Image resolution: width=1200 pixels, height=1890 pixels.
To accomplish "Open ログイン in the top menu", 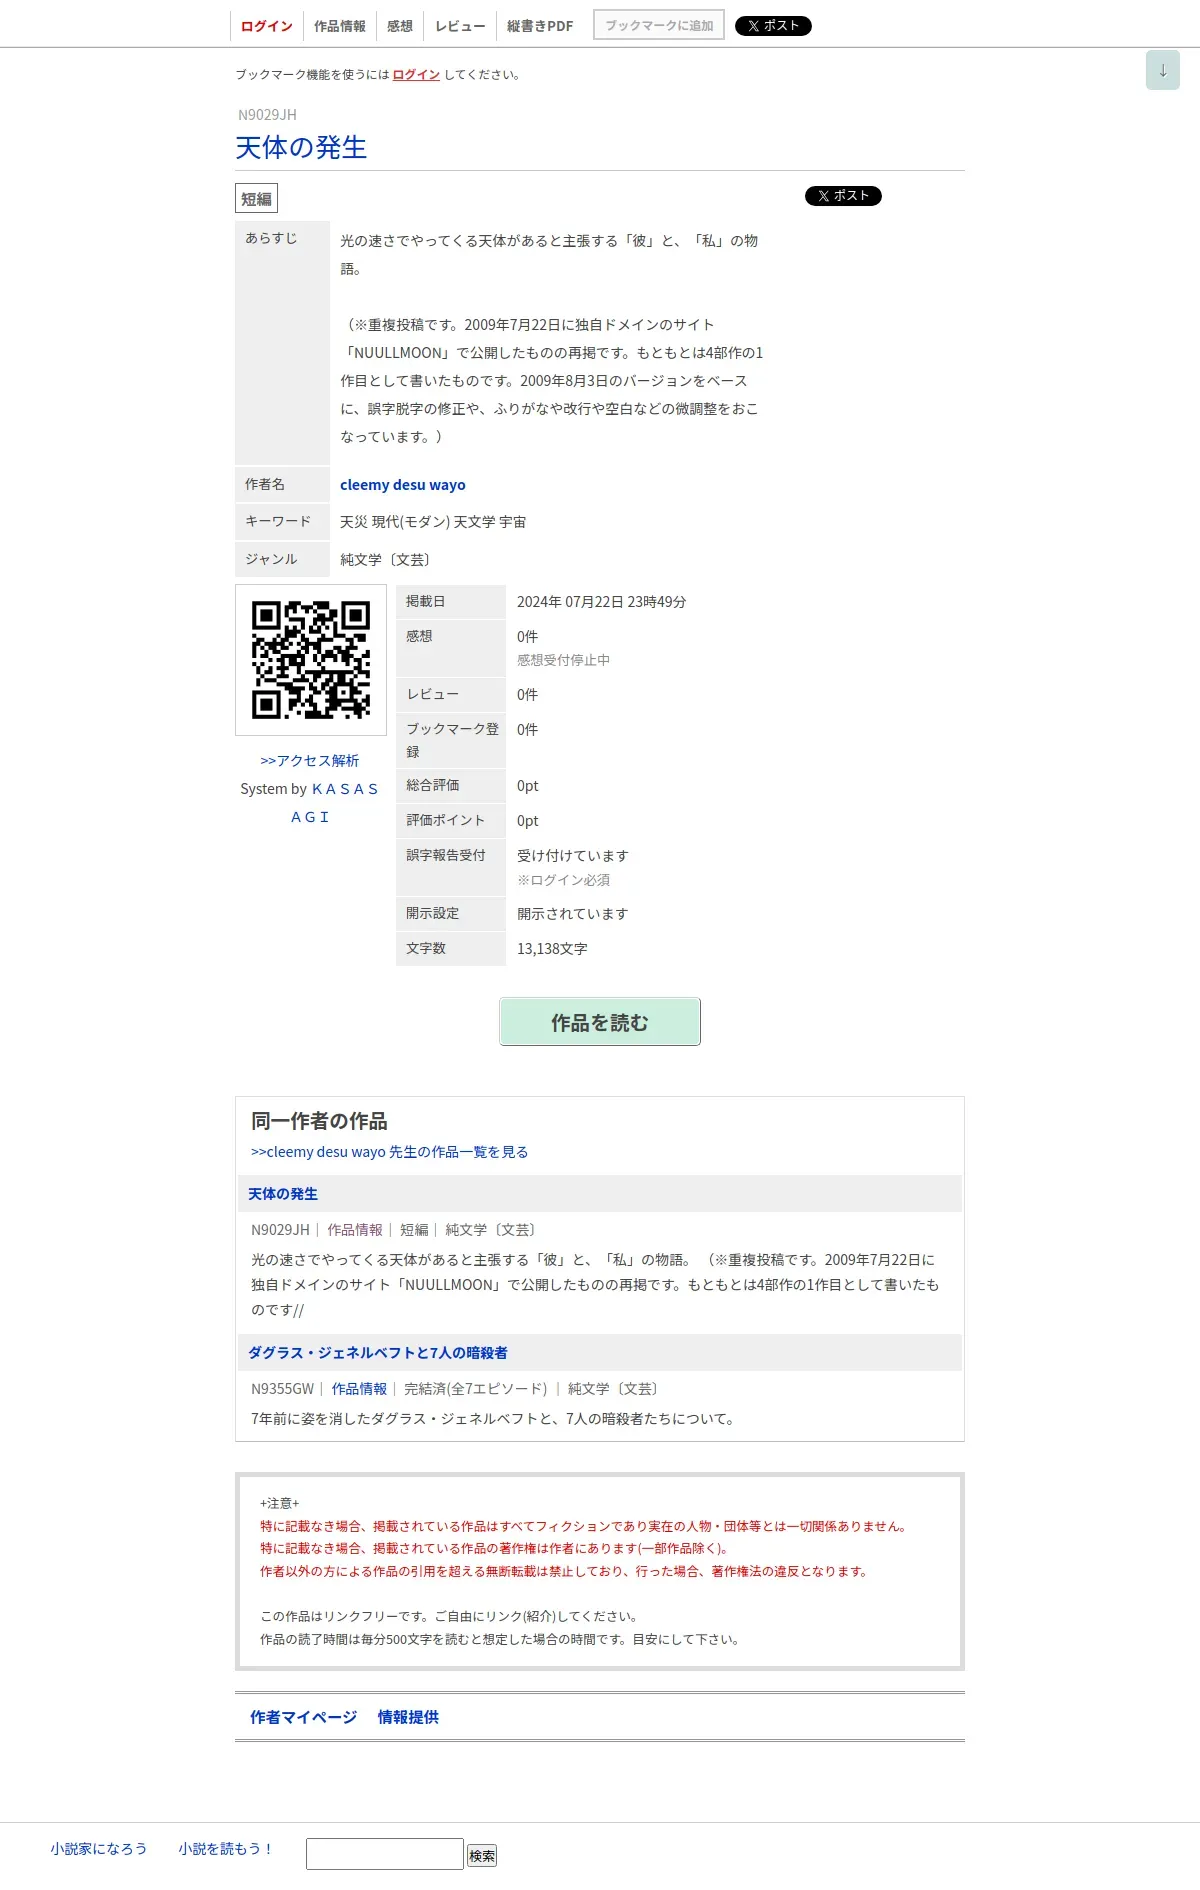I will coord(267,26).
